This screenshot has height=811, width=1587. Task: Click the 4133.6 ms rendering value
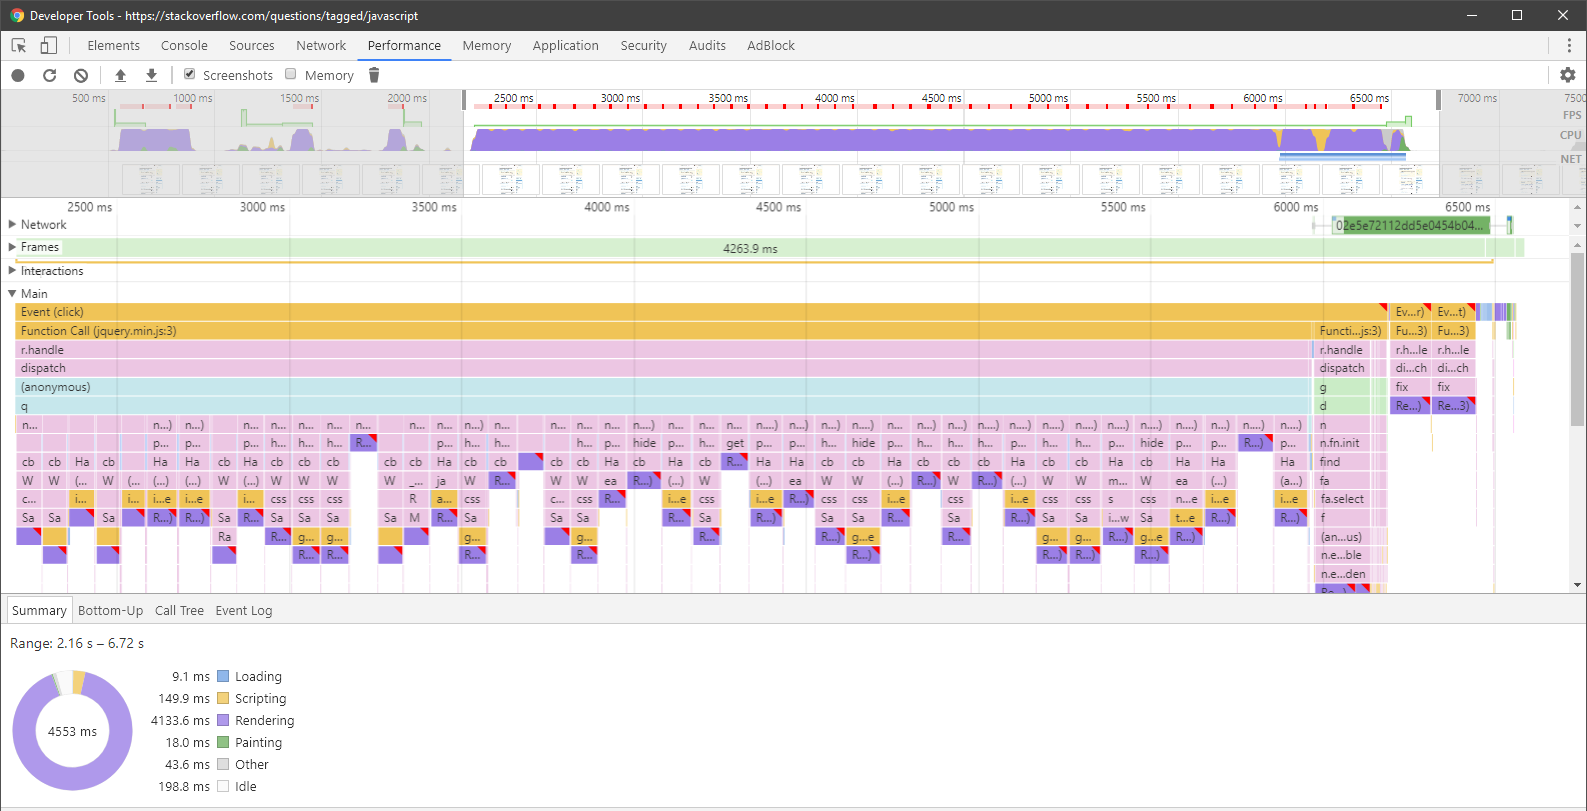coord(180,720)
